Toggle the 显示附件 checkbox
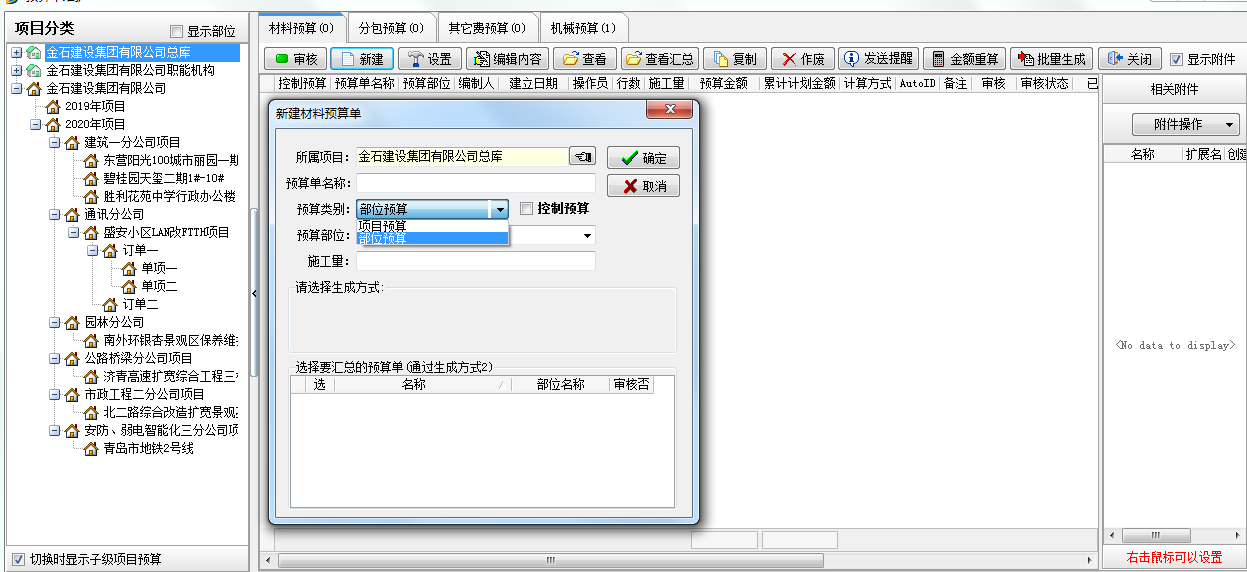 (1176, 59)
